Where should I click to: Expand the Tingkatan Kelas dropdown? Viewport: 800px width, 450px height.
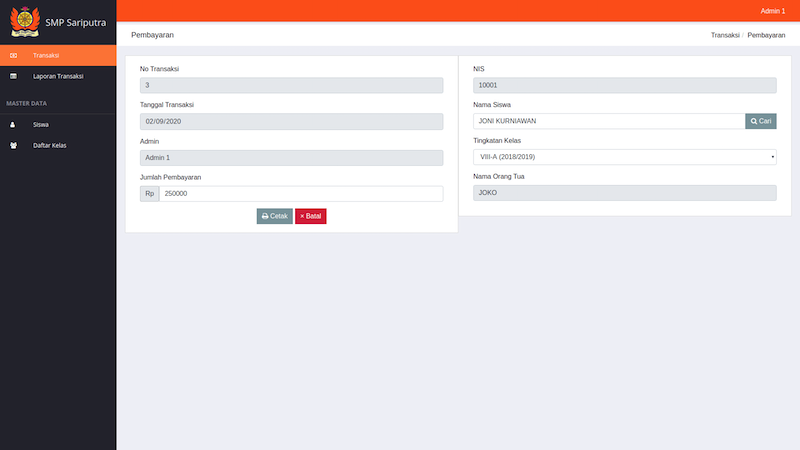point(624,157)
